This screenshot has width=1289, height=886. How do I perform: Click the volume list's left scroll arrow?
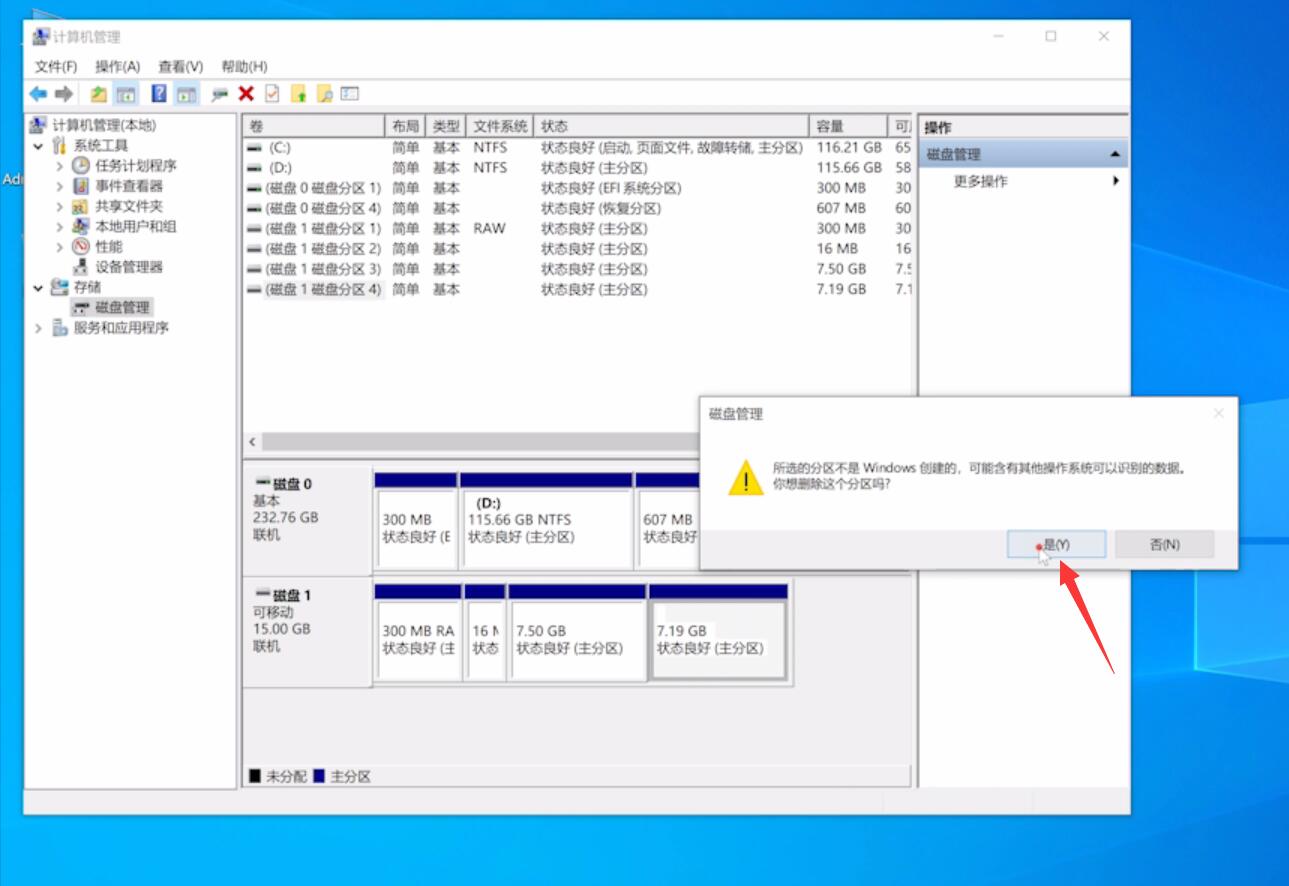[252, 442]
